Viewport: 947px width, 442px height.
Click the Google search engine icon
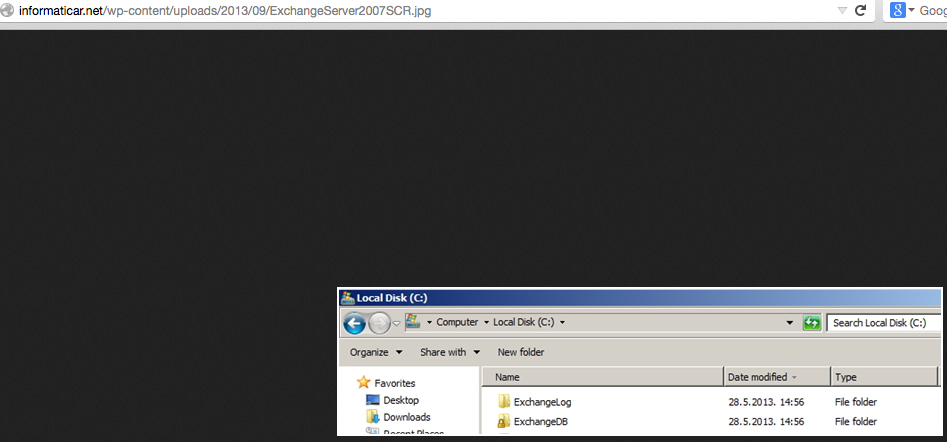pyautogui.click(x=897, y=10)
